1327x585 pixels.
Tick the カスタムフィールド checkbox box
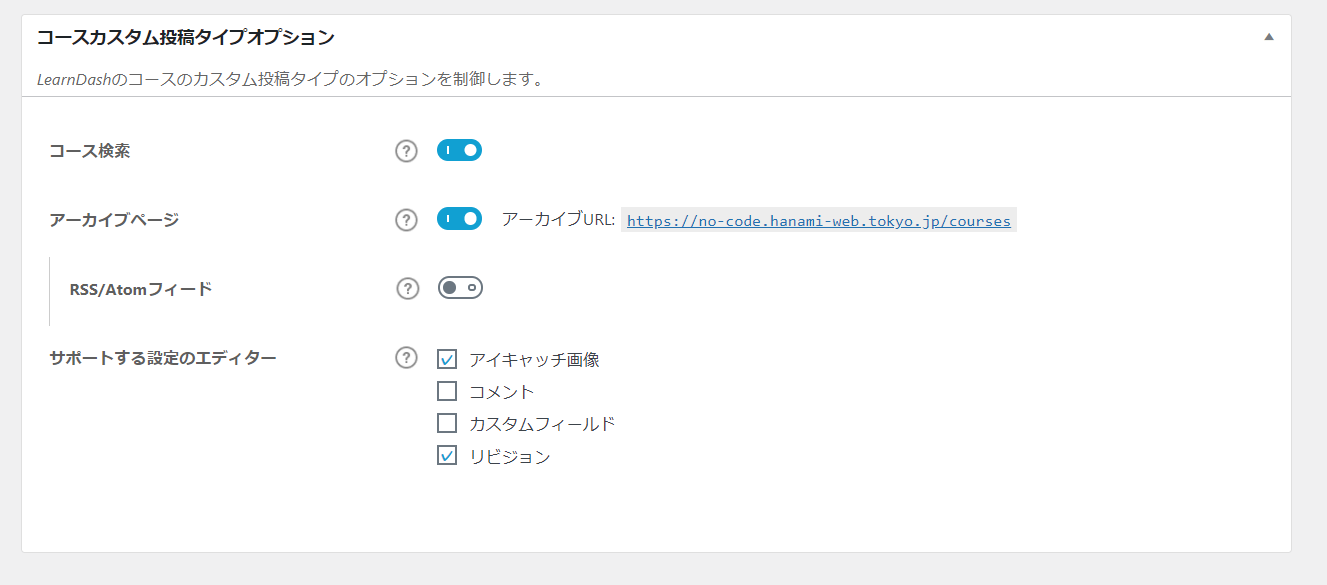447,424
